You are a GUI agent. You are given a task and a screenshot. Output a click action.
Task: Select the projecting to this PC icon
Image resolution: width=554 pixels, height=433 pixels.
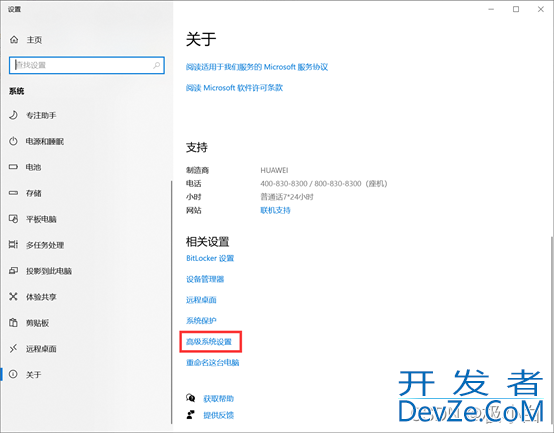point(13,271)
